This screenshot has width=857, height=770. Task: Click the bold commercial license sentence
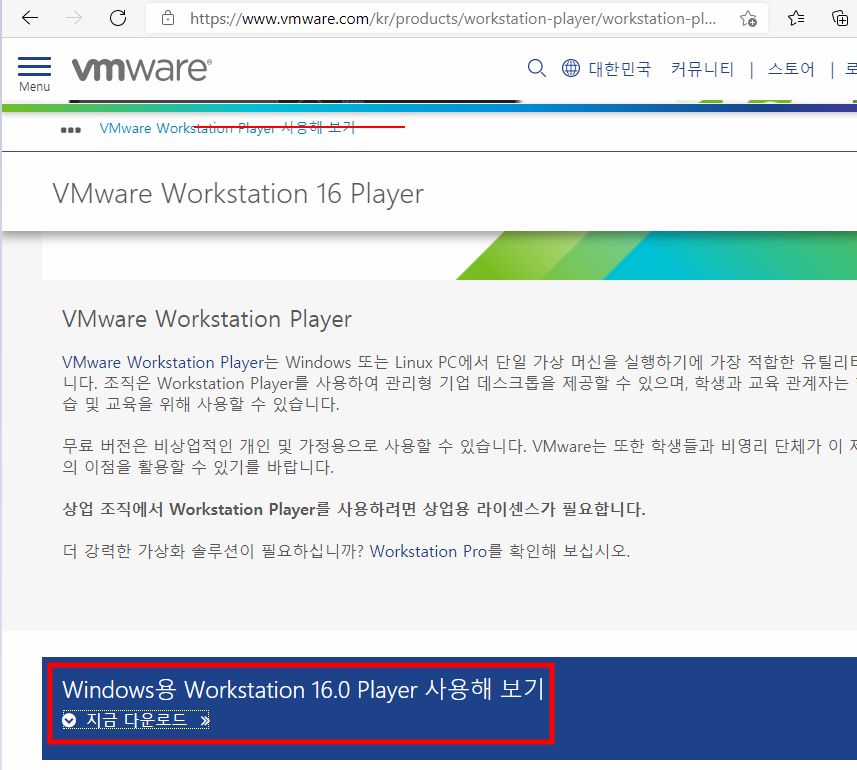(x=354, y=509)
